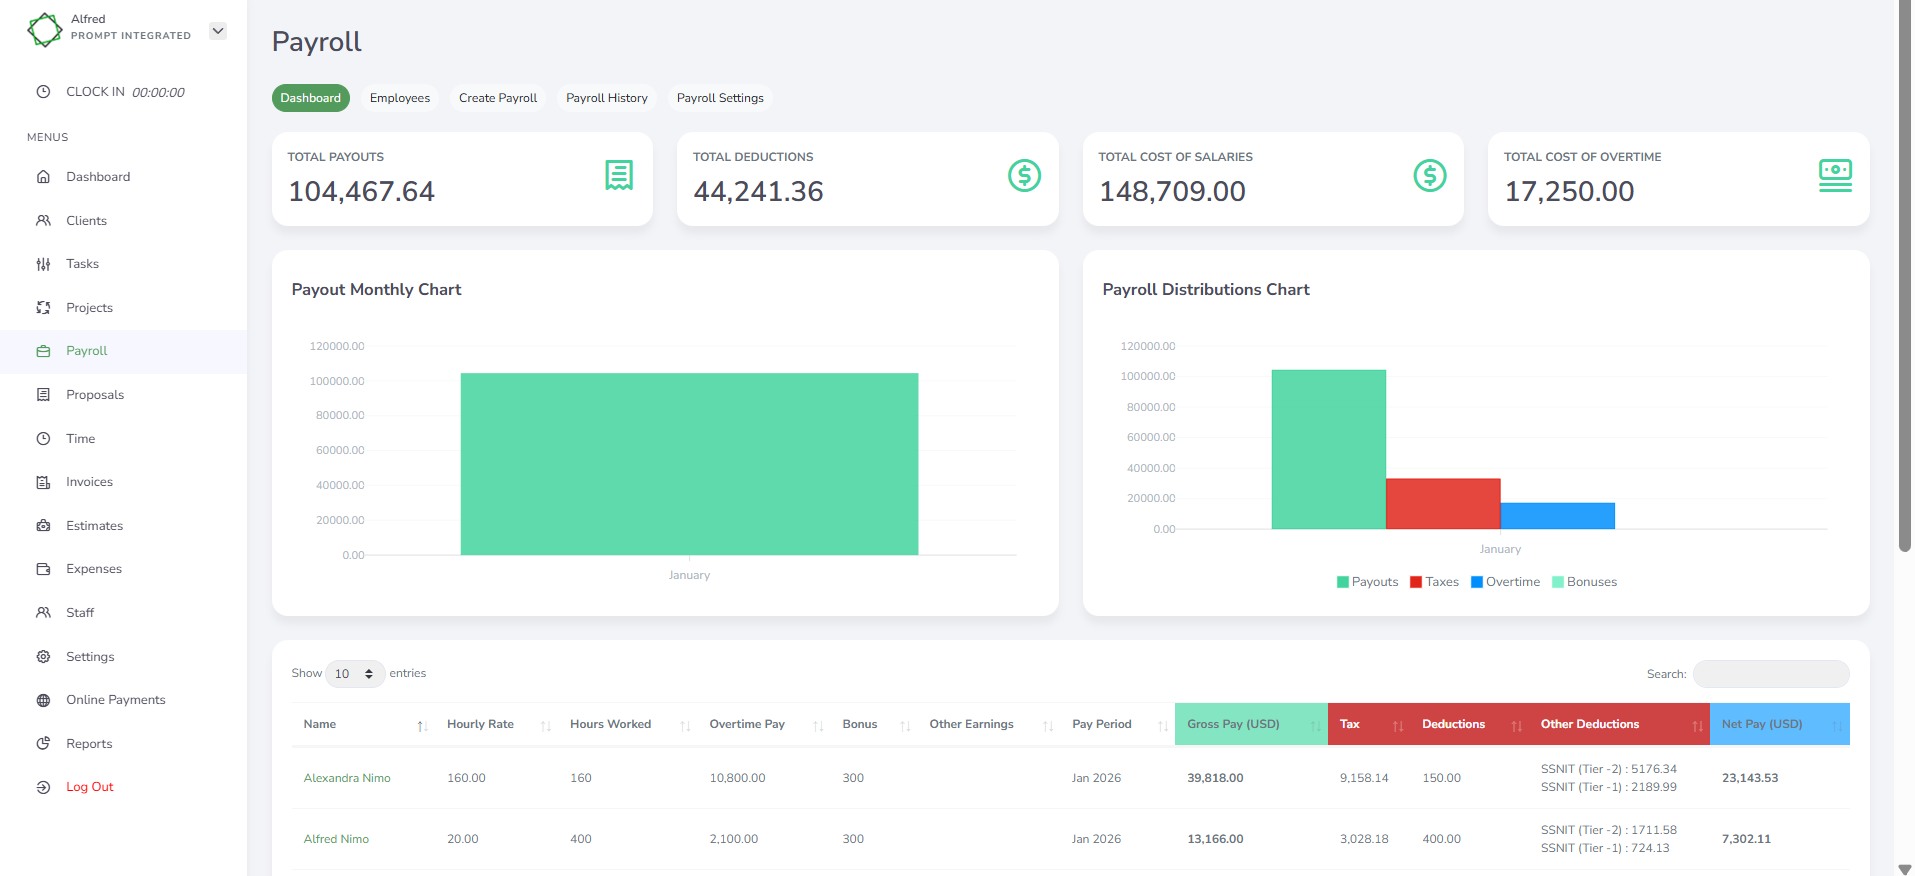Hide Overtime series via legend
This screenshot has height=876, width=1915.
tap(1505, 582)
